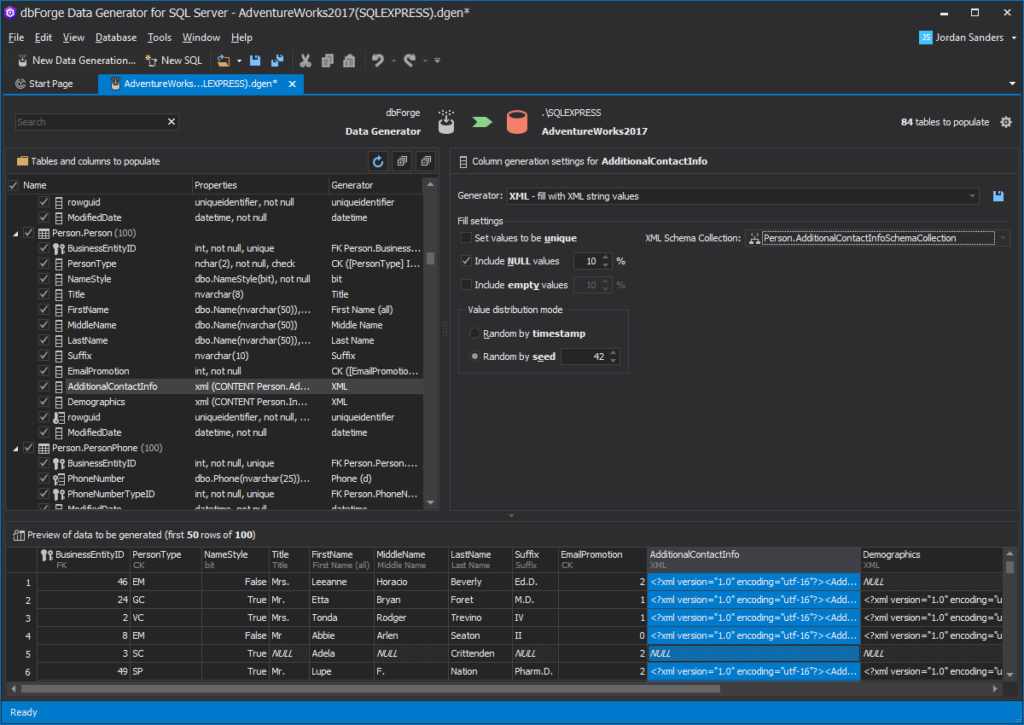Clear the search box with X icon
This screenshot has width=1024, height=725.
172,121
